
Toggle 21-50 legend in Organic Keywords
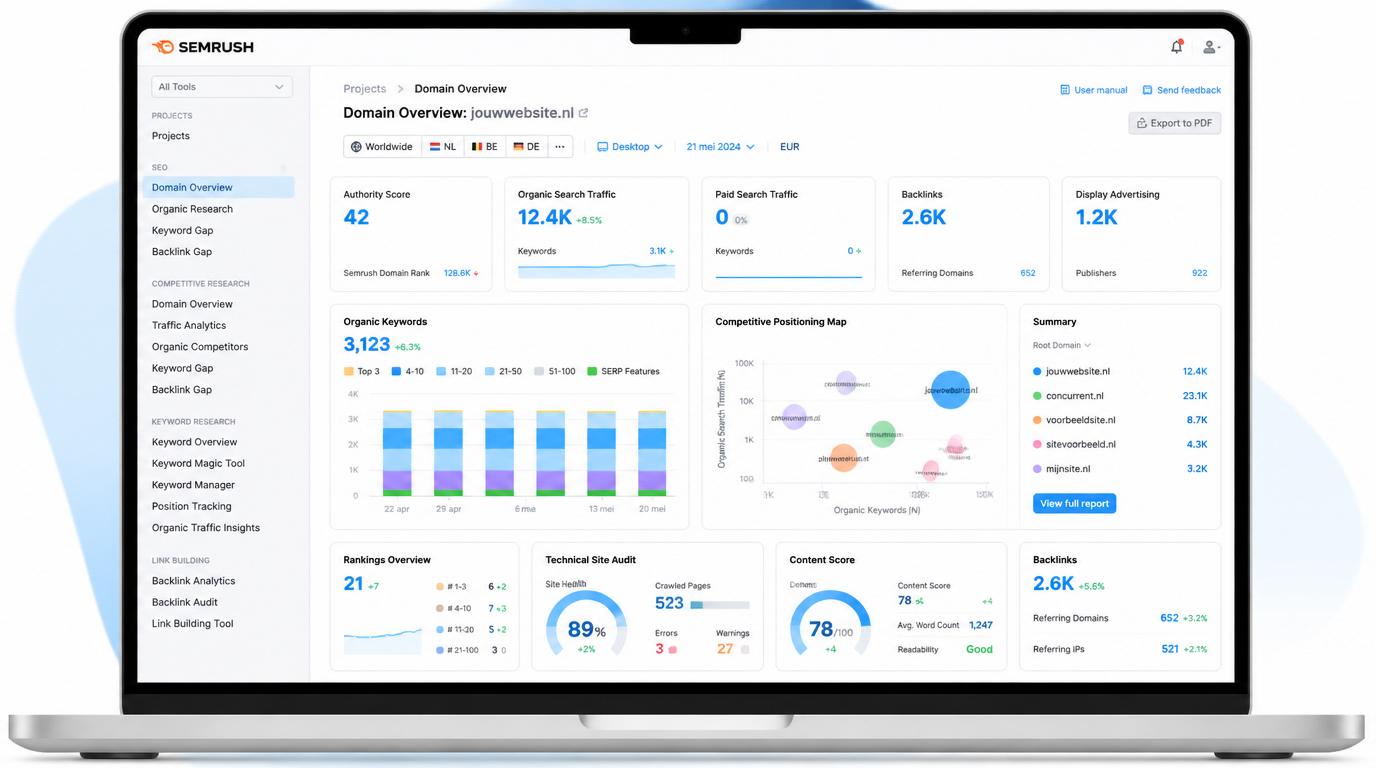click(503, 371)
